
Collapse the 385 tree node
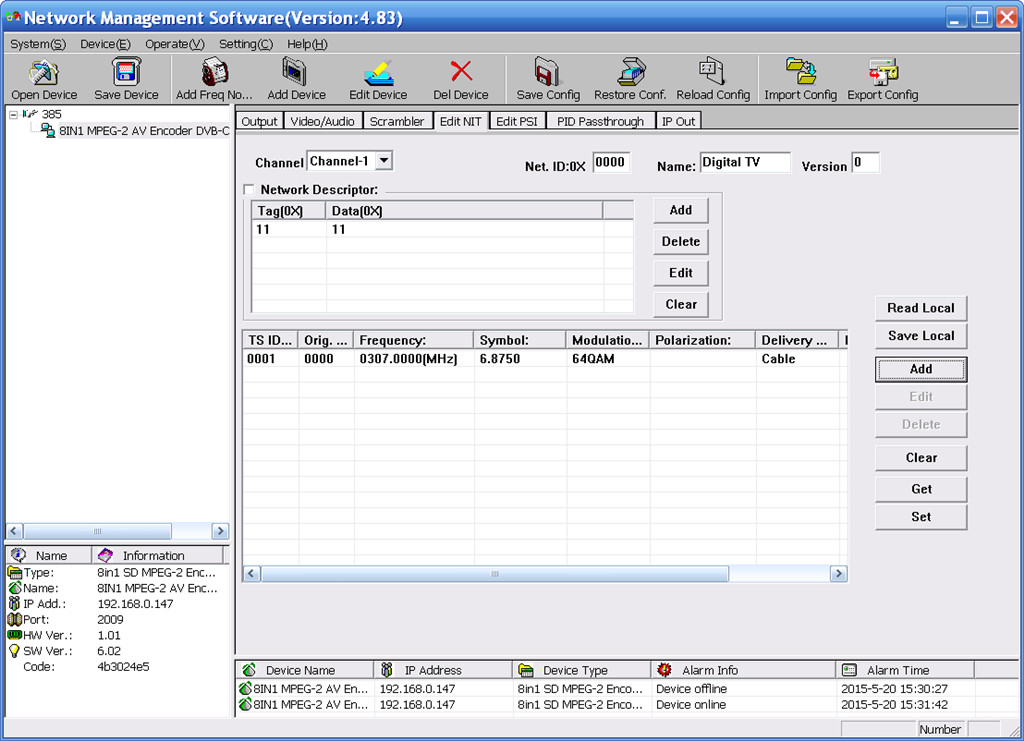tap(13, 114)
